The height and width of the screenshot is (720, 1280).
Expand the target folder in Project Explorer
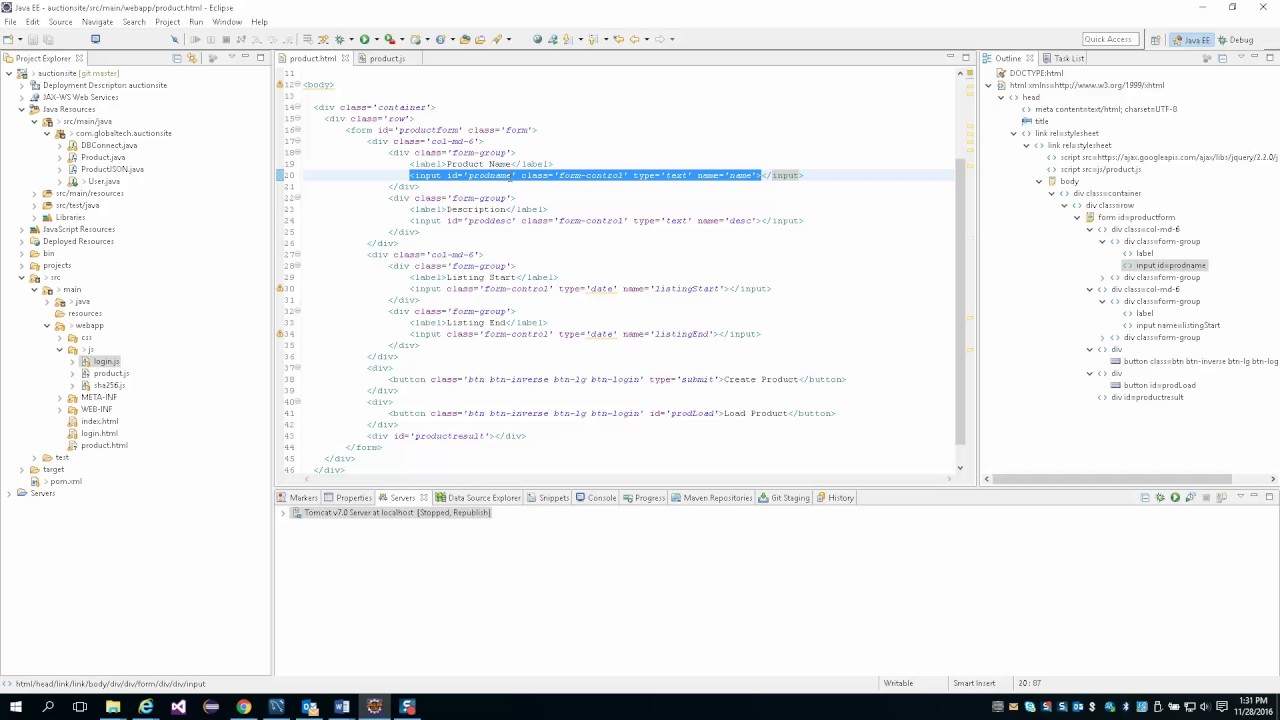click(x=22, y=469)
